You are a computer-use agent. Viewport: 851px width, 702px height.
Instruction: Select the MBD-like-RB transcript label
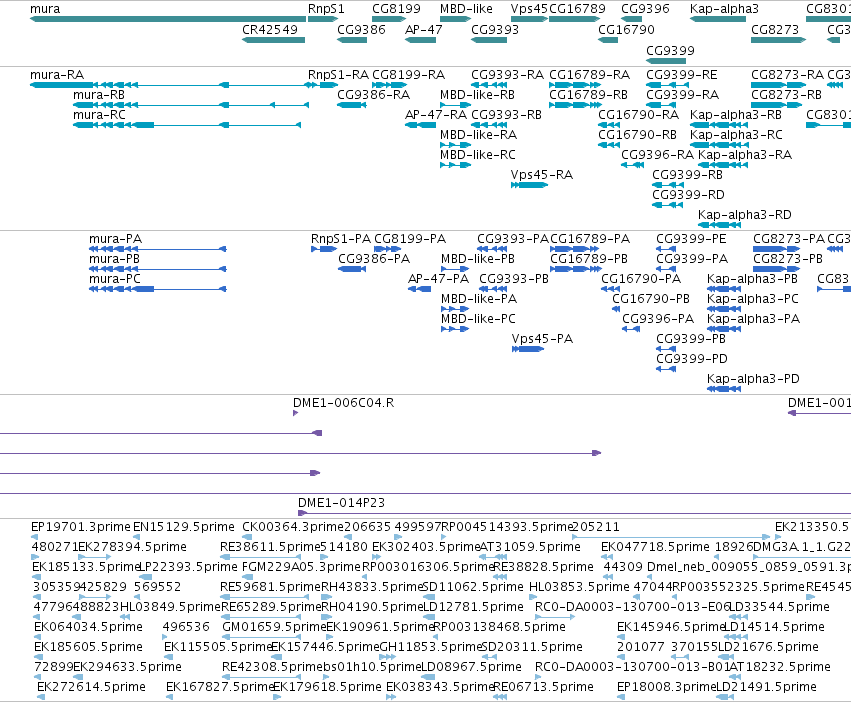click(478, 94)
